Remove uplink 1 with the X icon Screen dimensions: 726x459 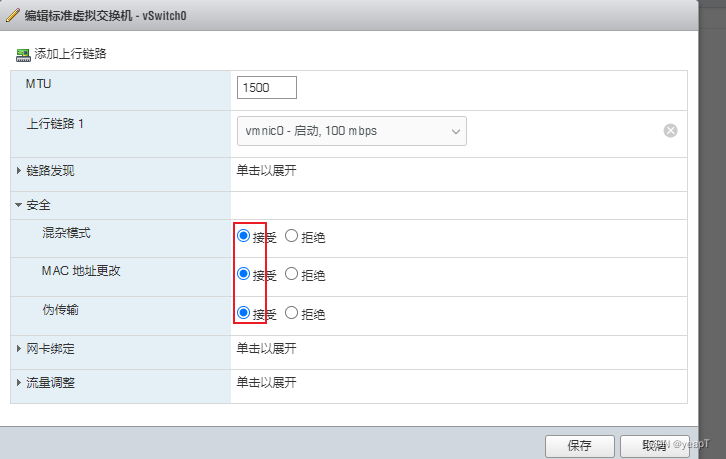(x=670, y=131)
